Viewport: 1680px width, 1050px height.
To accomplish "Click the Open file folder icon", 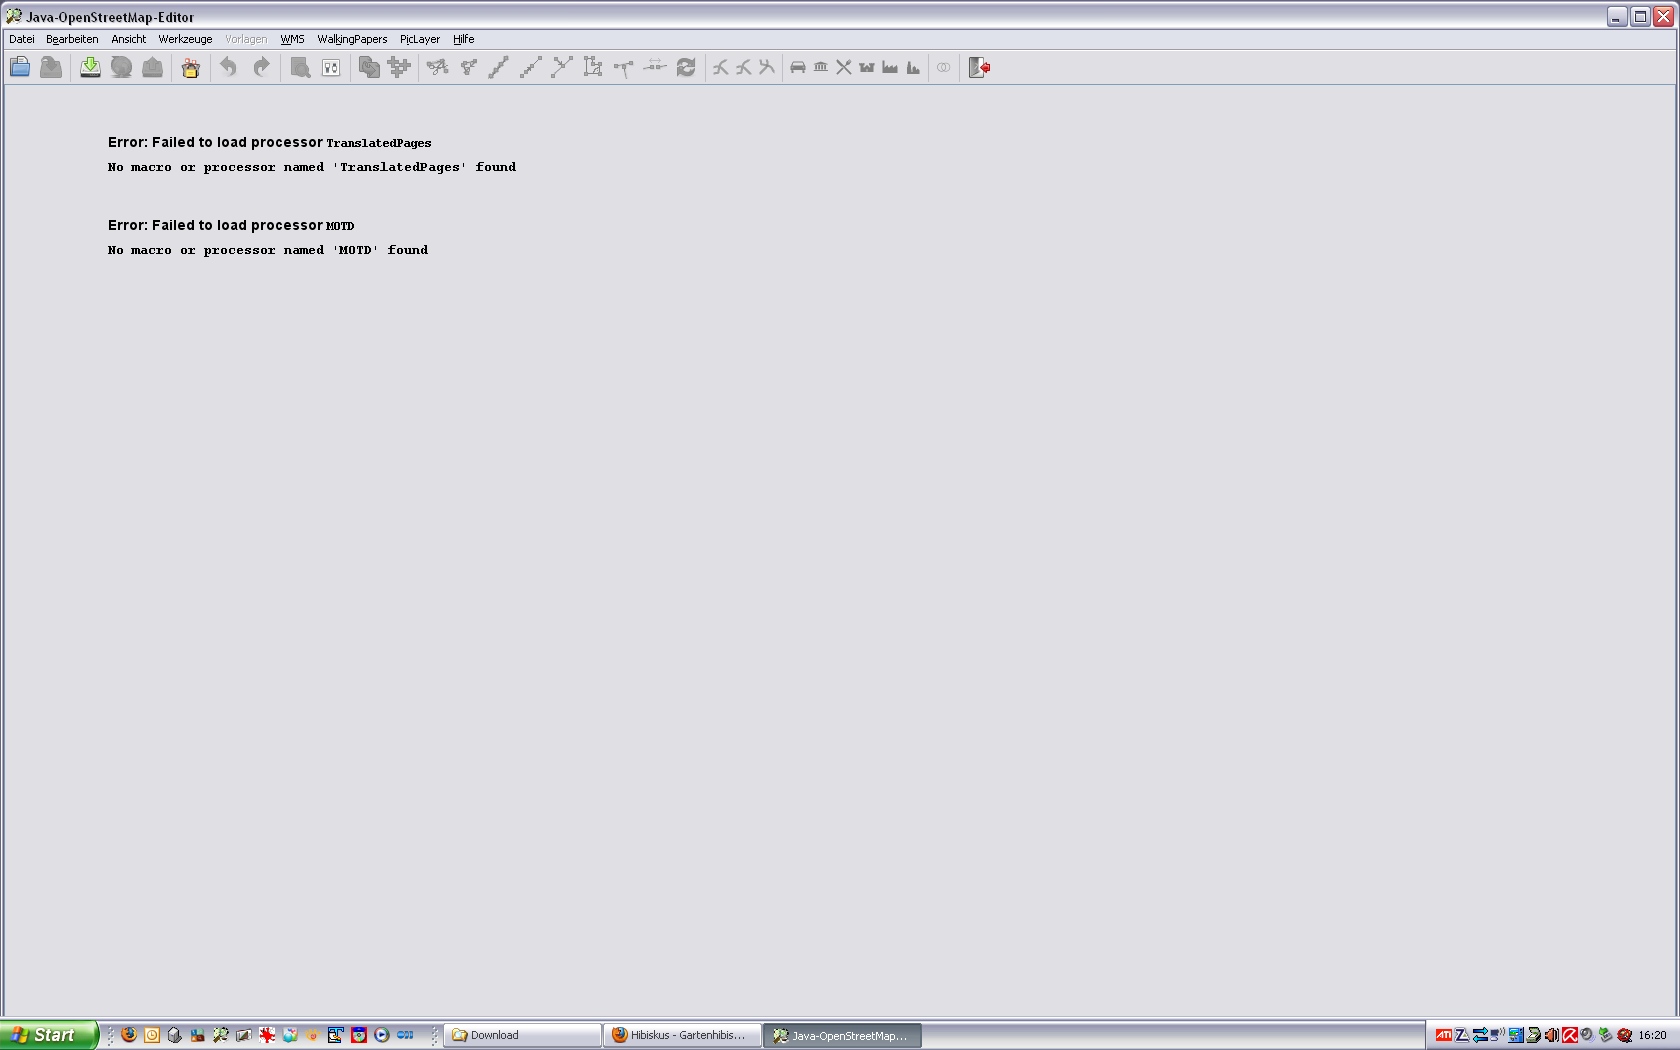I will (20, 68).
